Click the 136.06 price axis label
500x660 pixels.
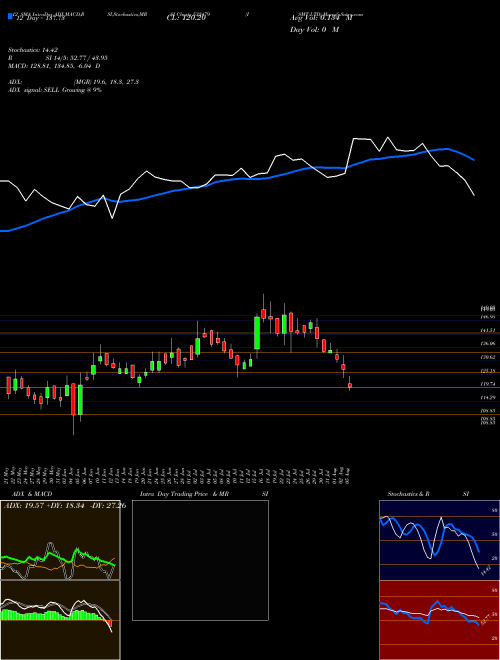[488, 344]
